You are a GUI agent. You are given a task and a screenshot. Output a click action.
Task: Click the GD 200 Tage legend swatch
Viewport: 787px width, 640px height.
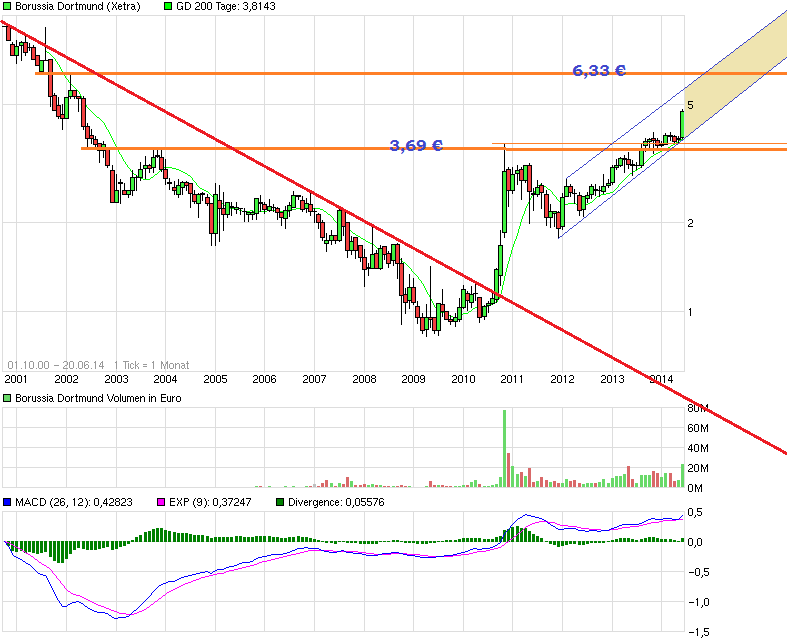pos(168,7)
